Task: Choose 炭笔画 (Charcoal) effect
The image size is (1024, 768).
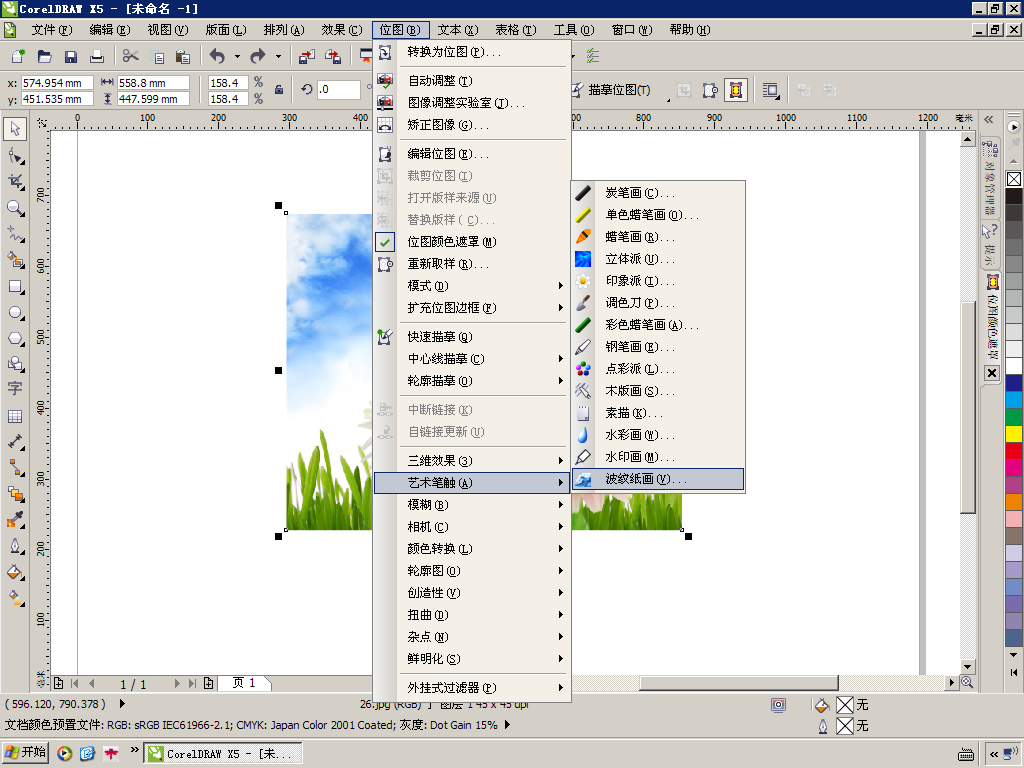Action: [658, 193]
